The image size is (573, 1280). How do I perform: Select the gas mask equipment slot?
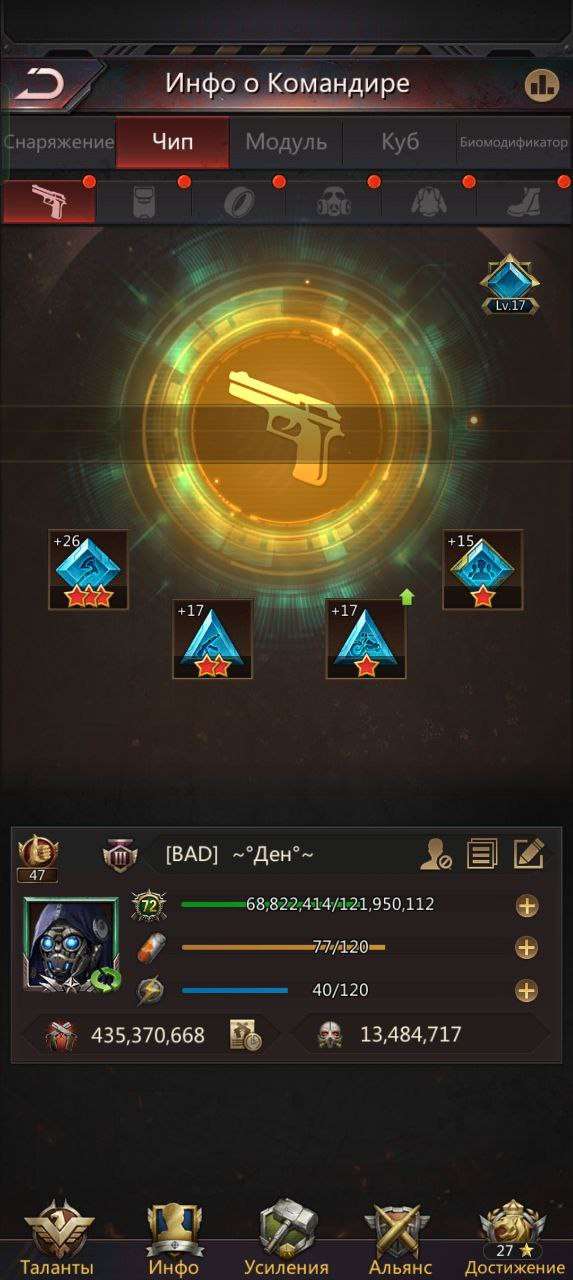coord(335,201)
